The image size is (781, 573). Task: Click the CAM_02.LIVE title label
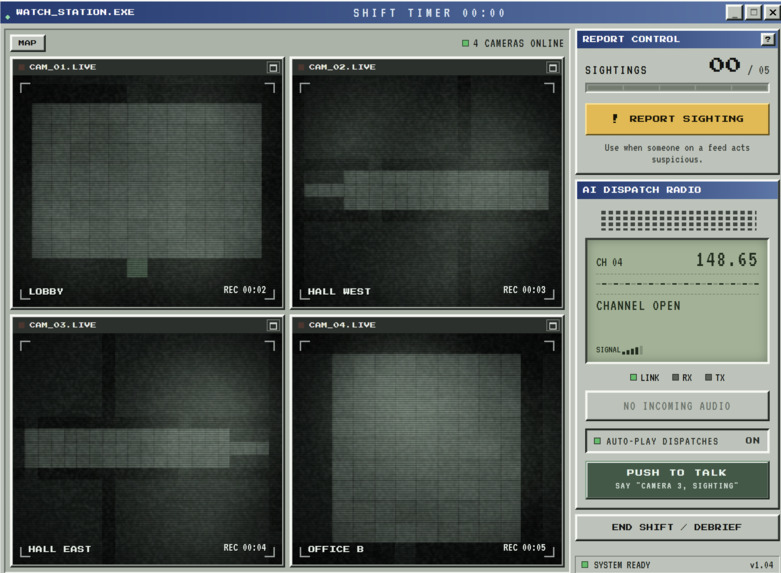[x=342, y=67]
